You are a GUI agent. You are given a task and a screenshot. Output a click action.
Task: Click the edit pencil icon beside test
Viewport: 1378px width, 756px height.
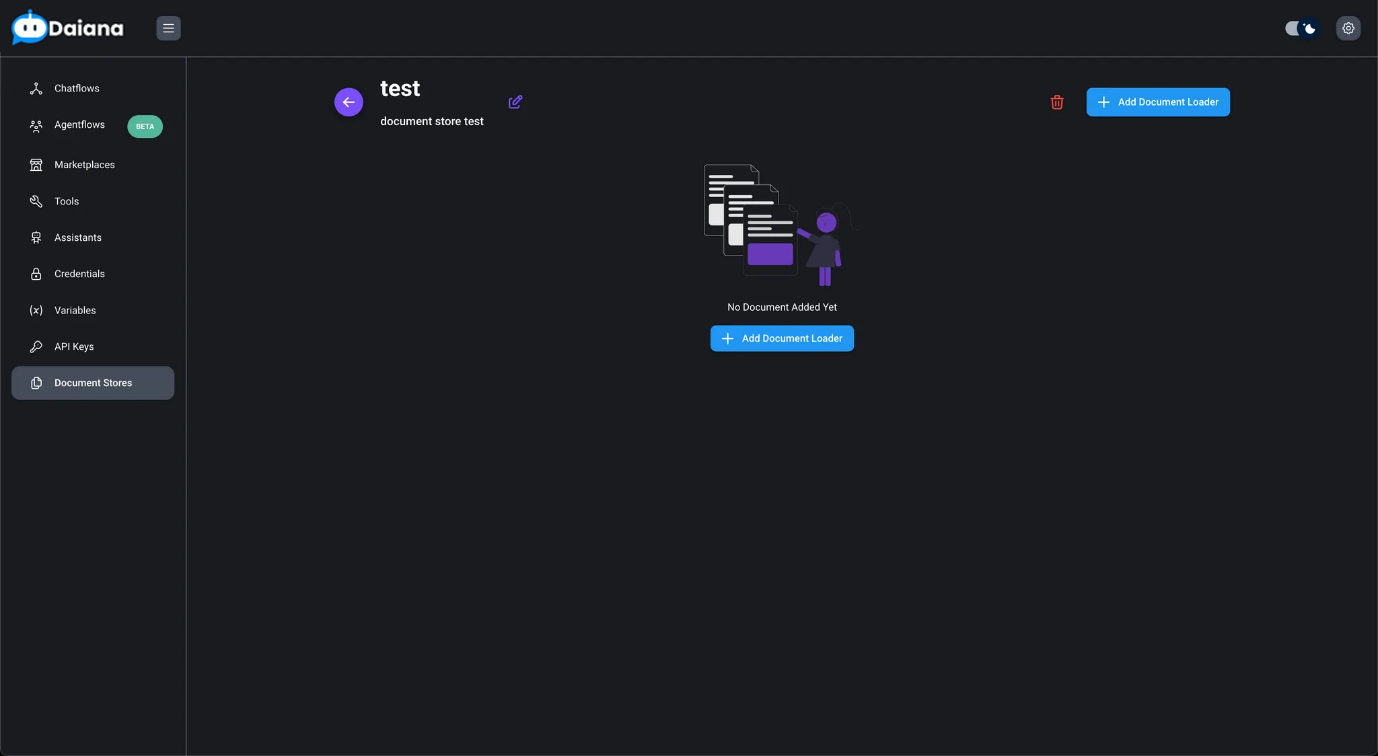pos(515,102)
